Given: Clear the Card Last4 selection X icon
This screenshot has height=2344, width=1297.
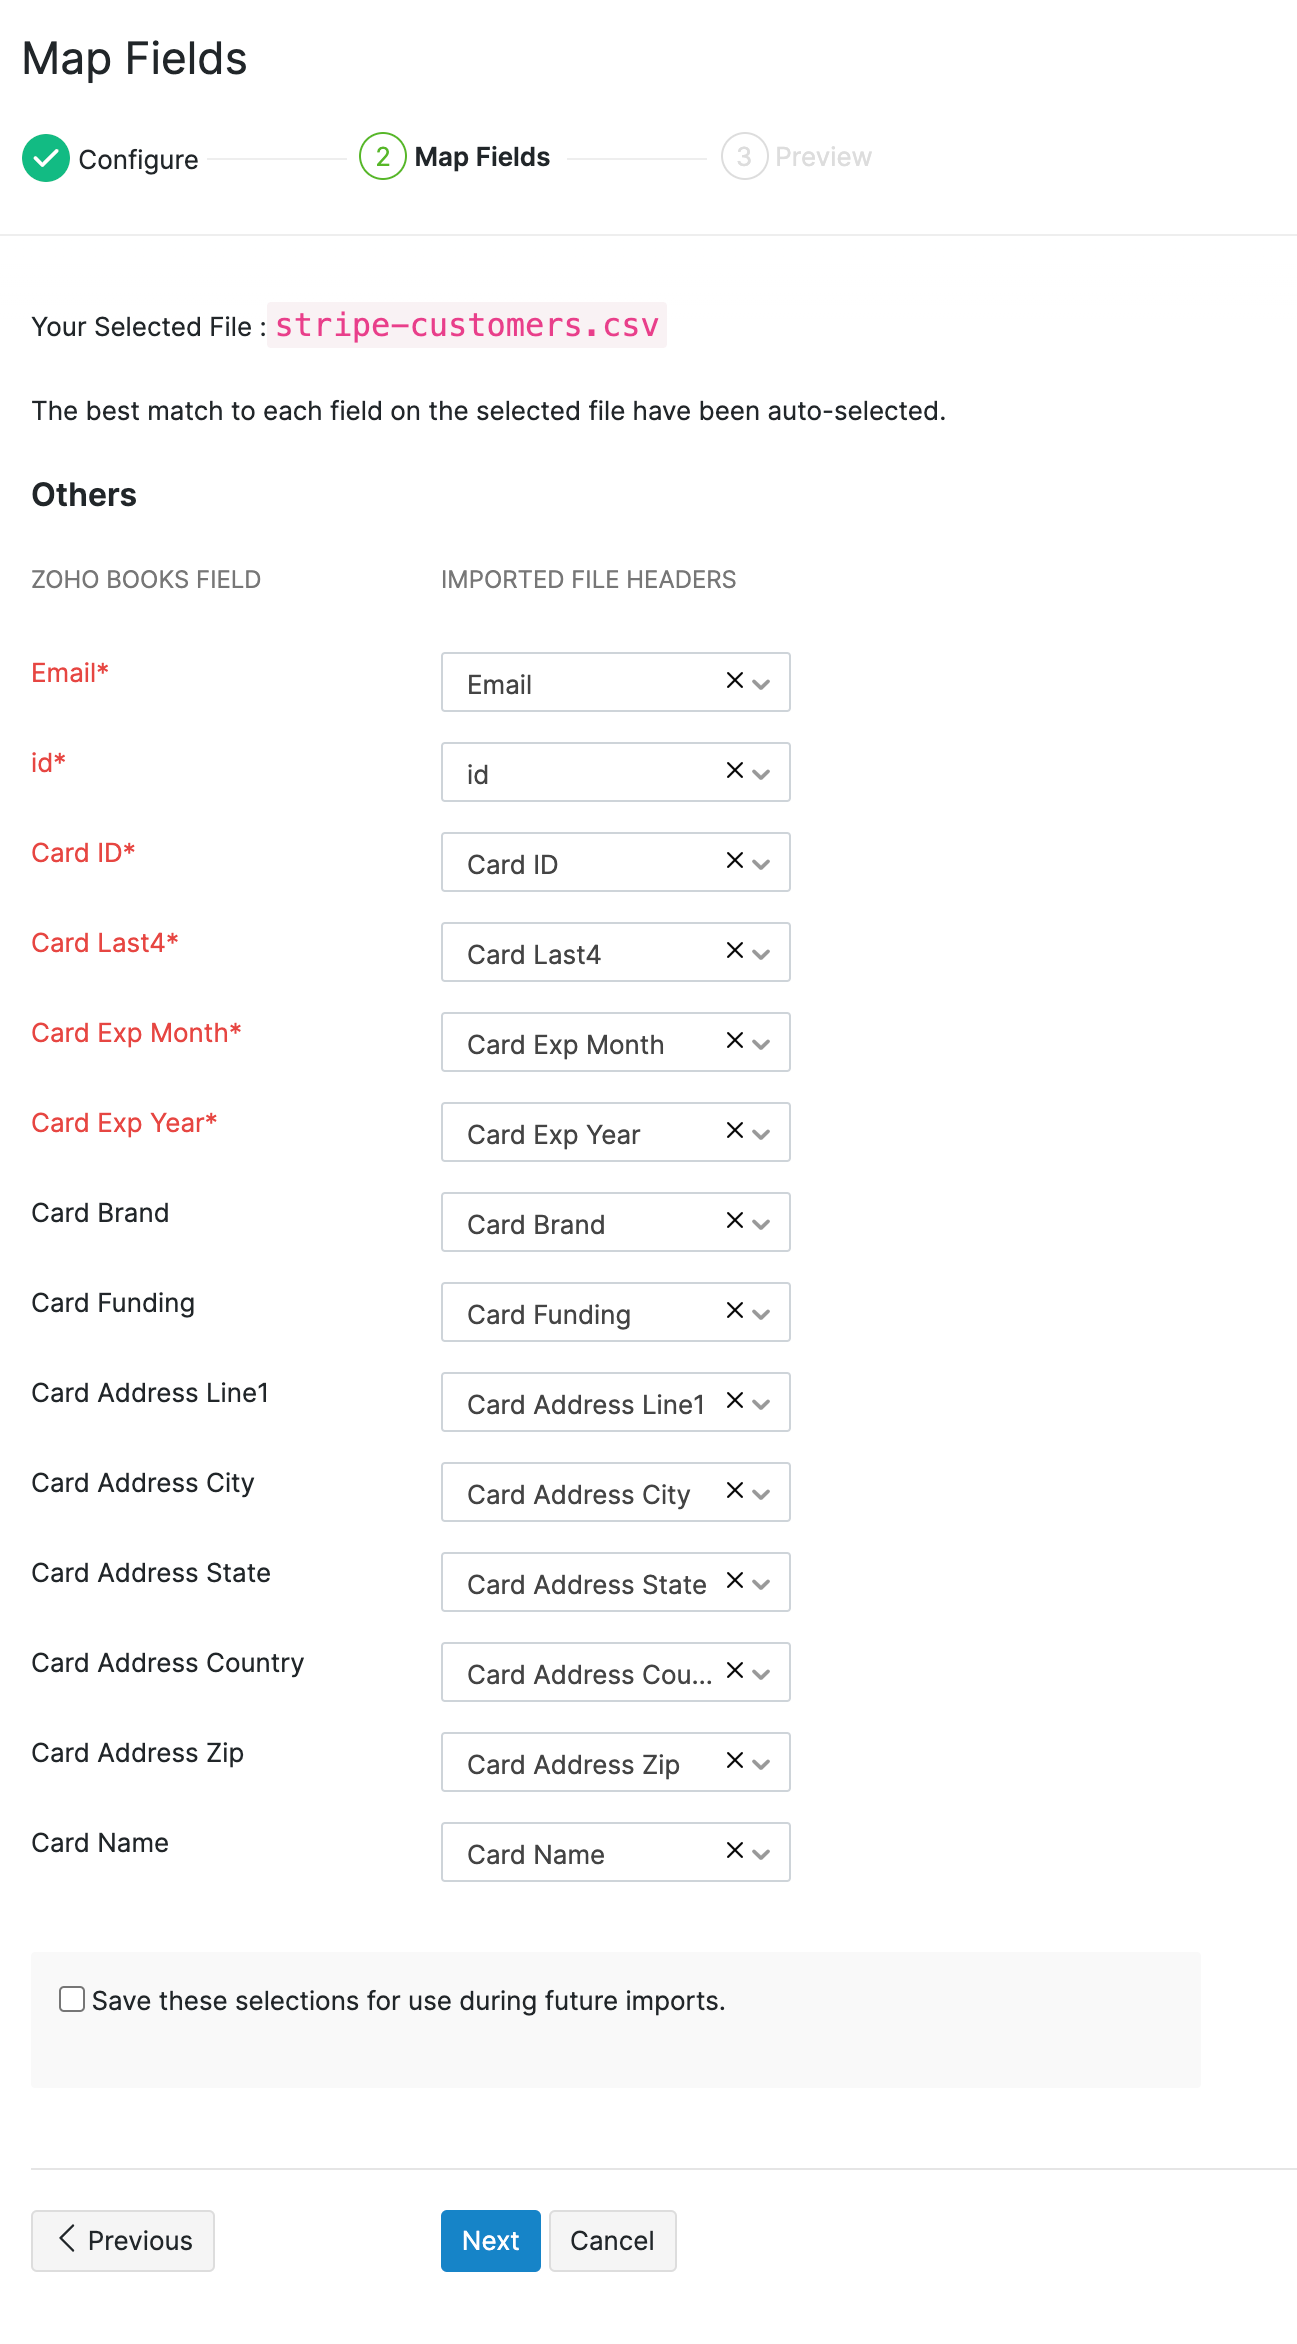Looking at the screenshot, I should [x=735, y=951].
